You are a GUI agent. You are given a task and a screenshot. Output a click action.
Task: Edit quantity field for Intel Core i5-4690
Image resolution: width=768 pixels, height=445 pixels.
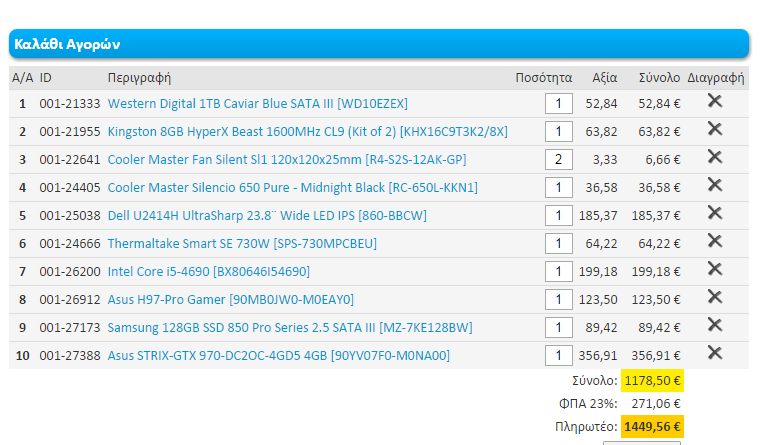[x=559, y=271]
